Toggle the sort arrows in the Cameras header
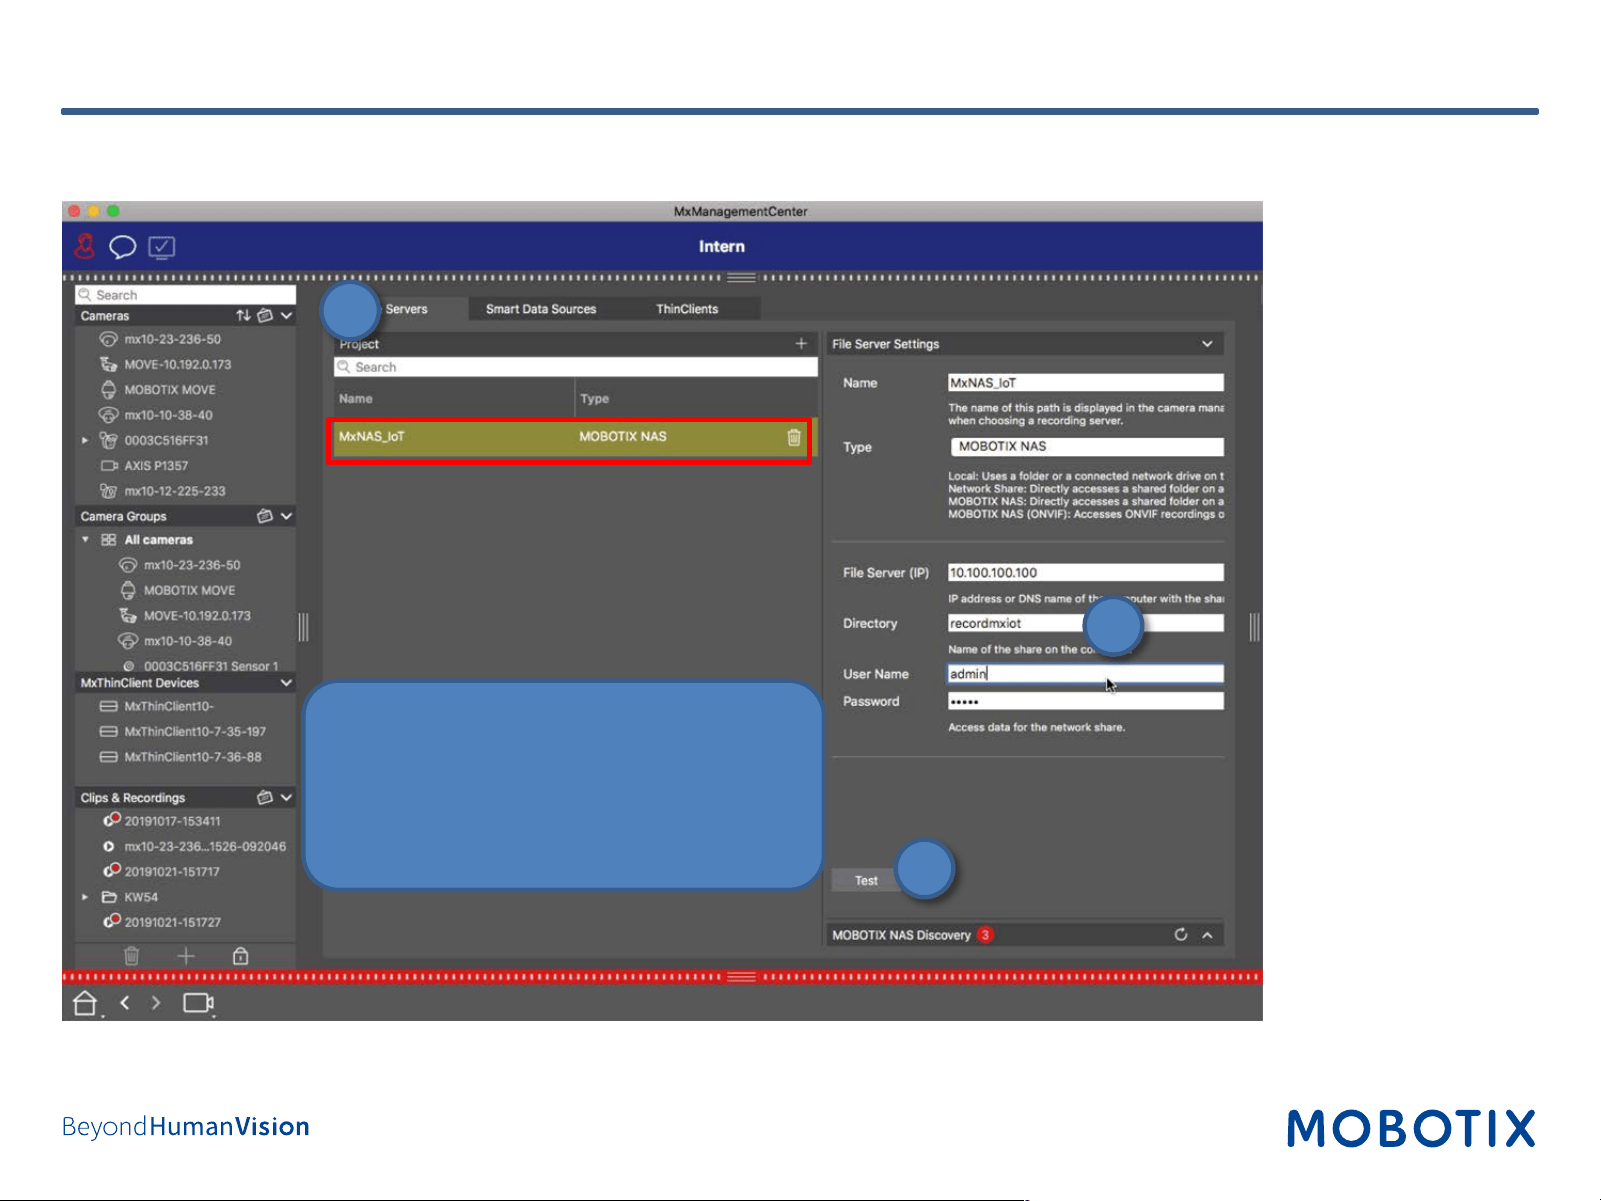1601x1201 pixels. [243, 315]
